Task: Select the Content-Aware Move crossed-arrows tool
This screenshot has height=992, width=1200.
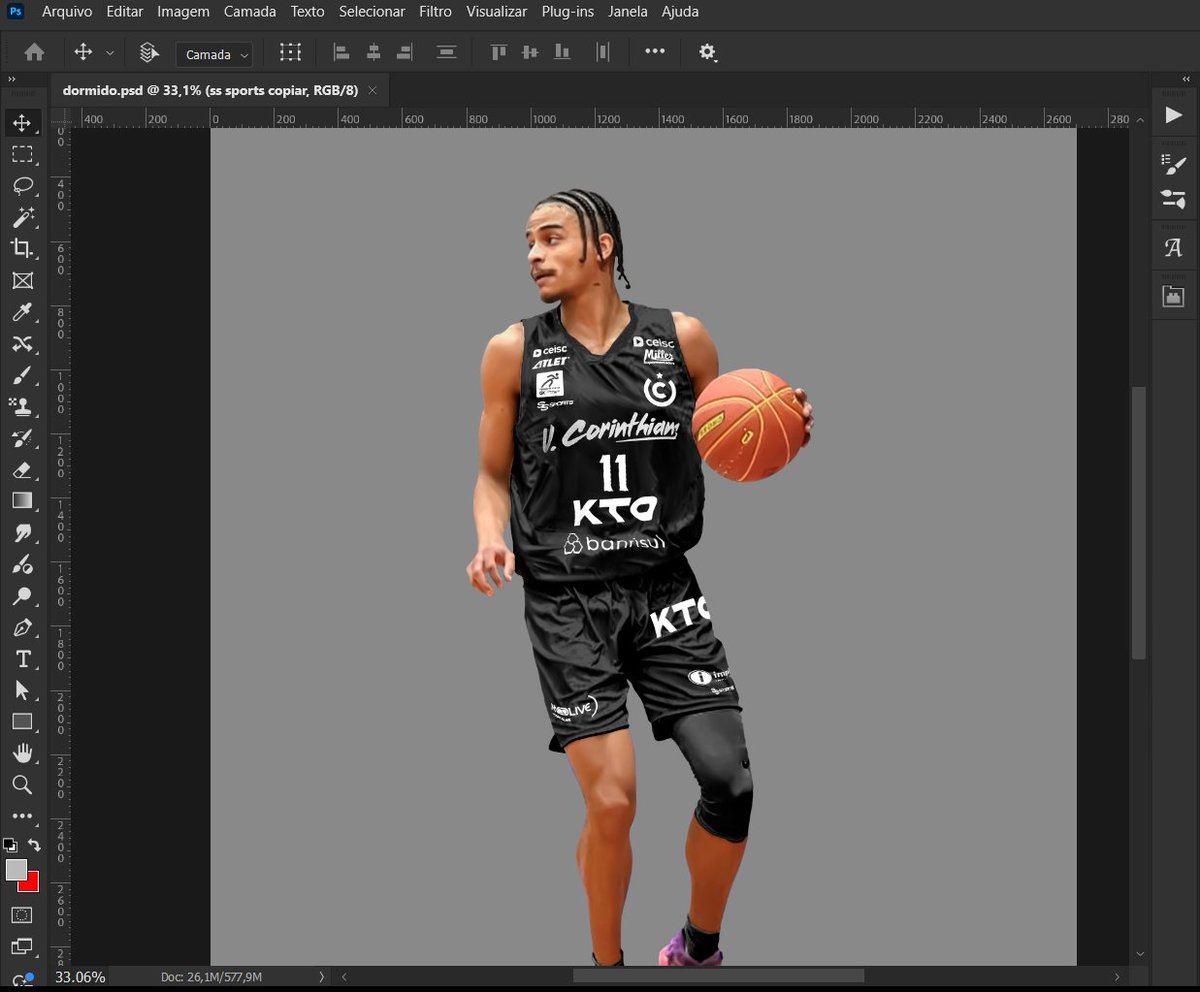Action: (22, 344)
